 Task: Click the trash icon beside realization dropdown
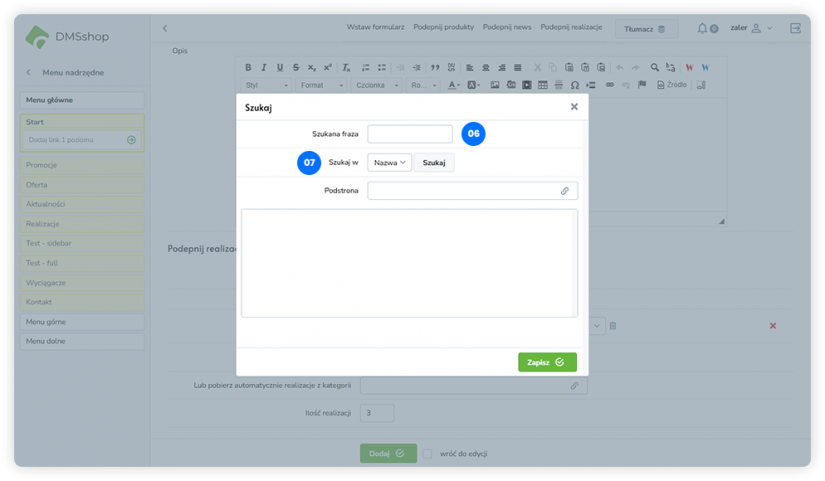click(613, 326)
